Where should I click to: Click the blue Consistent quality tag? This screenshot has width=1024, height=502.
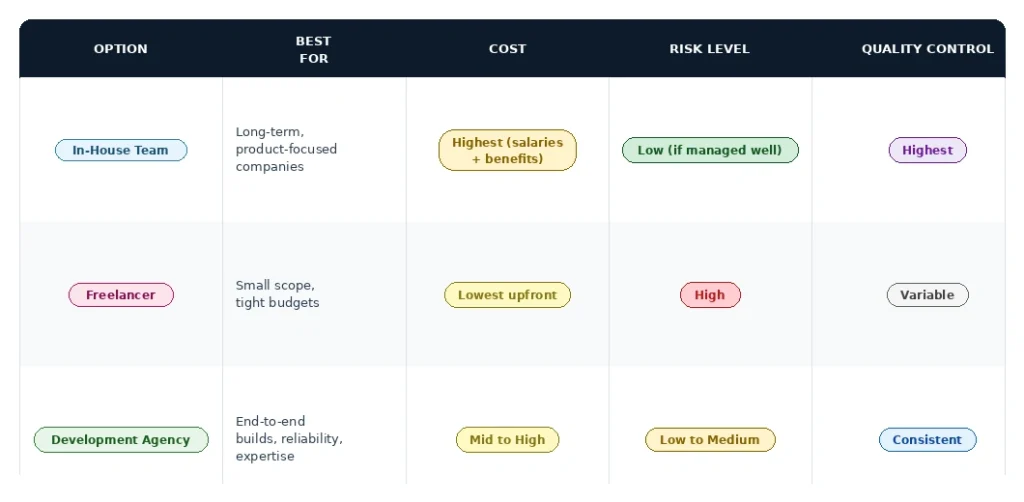927,440
